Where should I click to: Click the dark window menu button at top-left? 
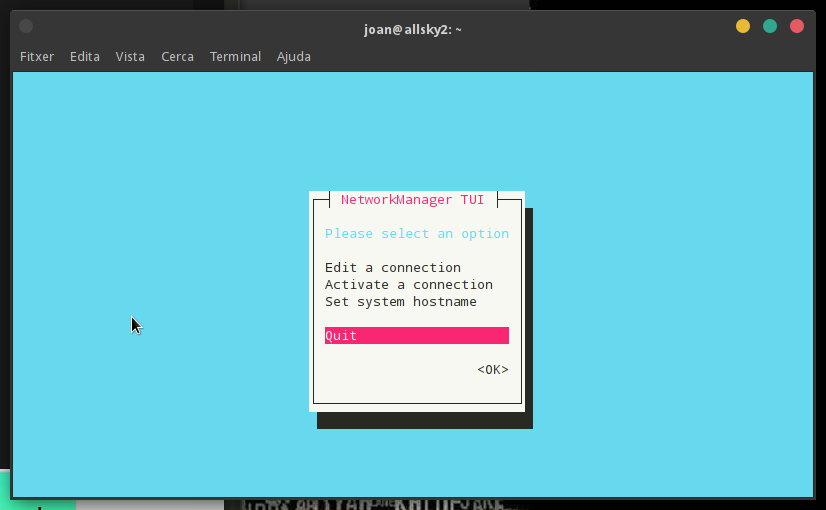pos(26,26)
